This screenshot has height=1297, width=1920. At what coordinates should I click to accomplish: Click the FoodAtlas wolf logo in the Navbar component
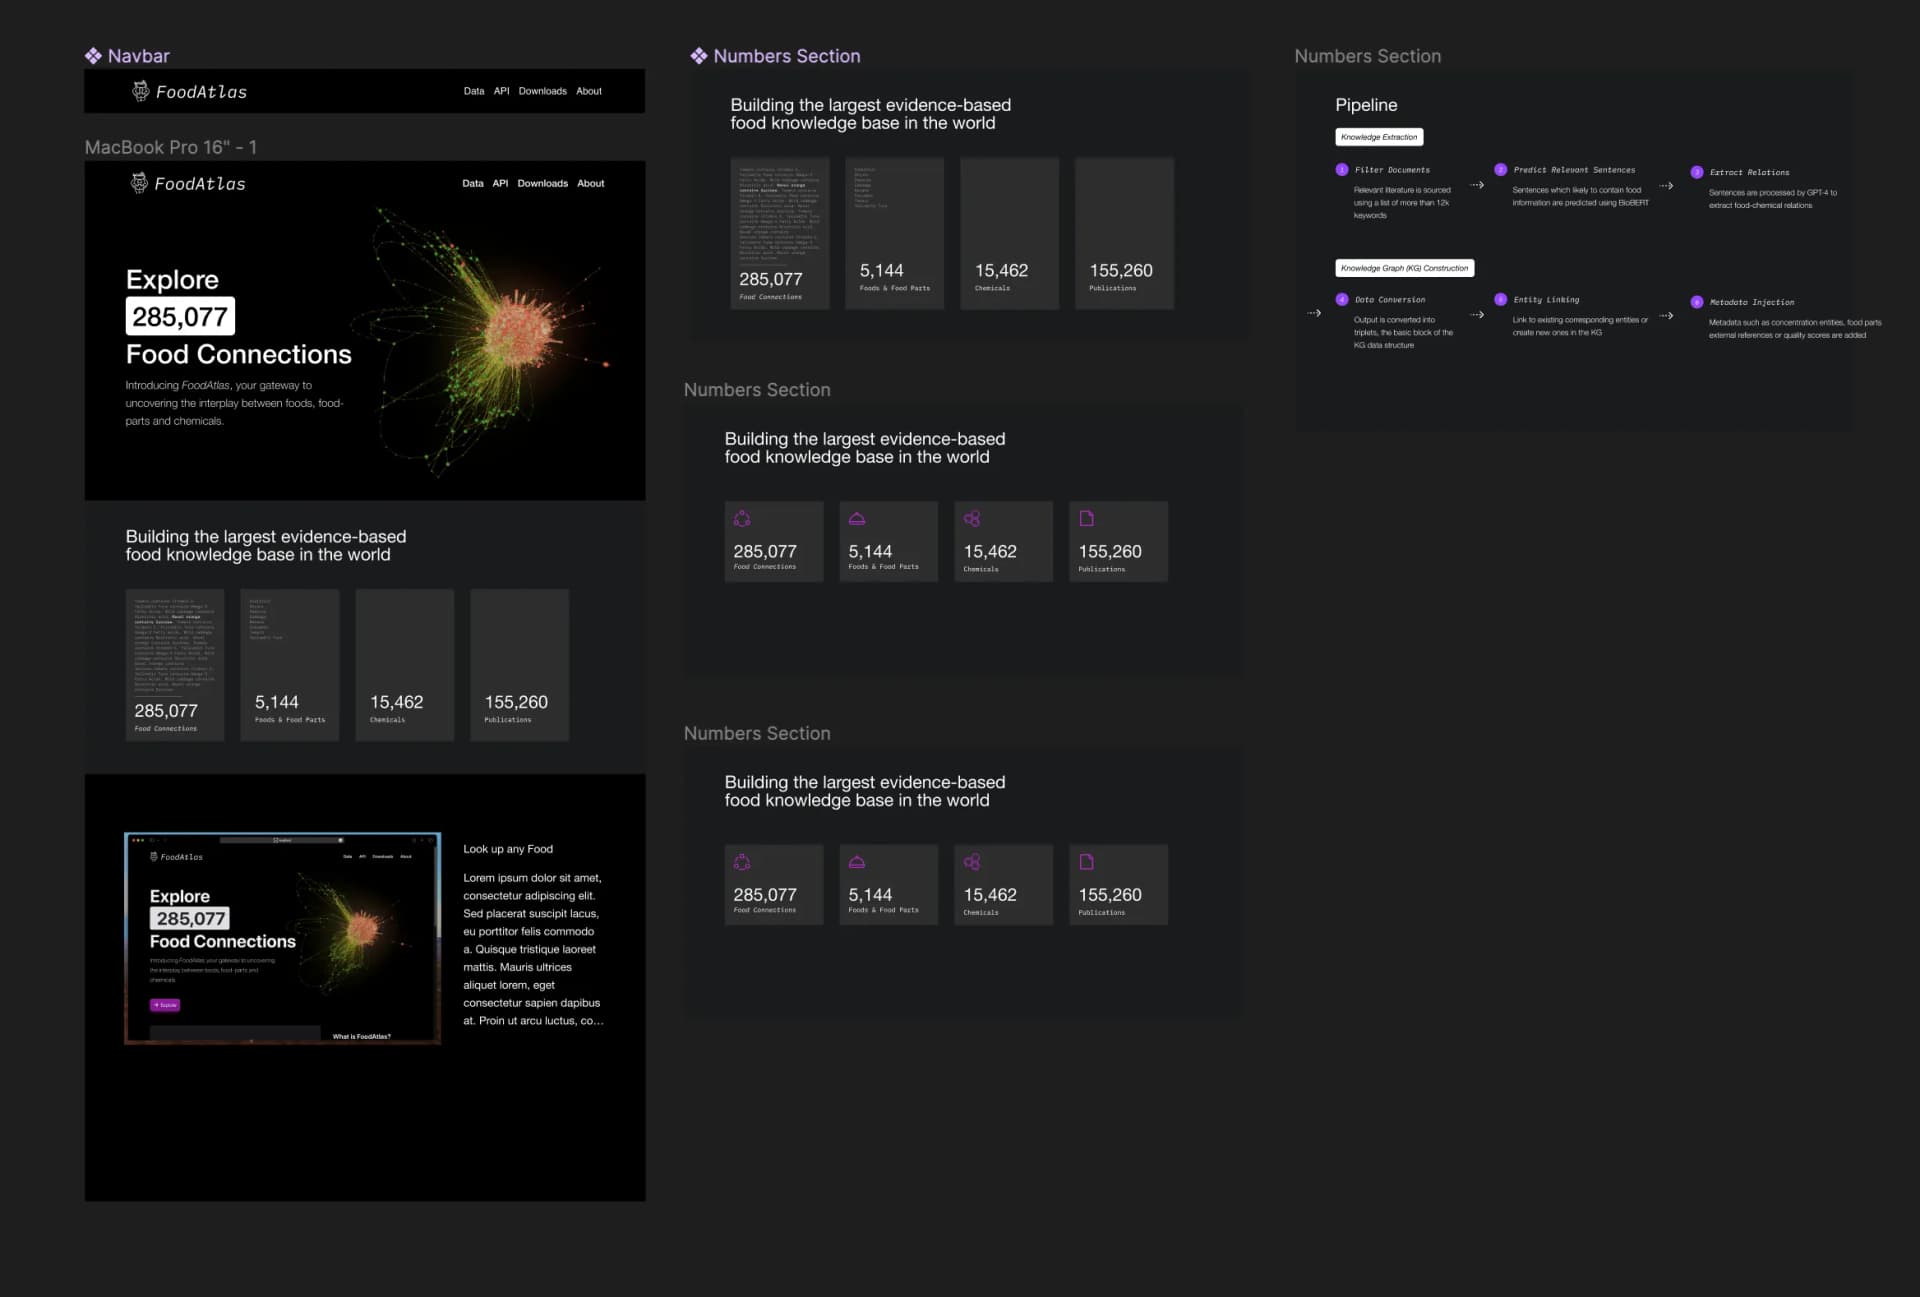pyautogui.click(x=139, y=91)
